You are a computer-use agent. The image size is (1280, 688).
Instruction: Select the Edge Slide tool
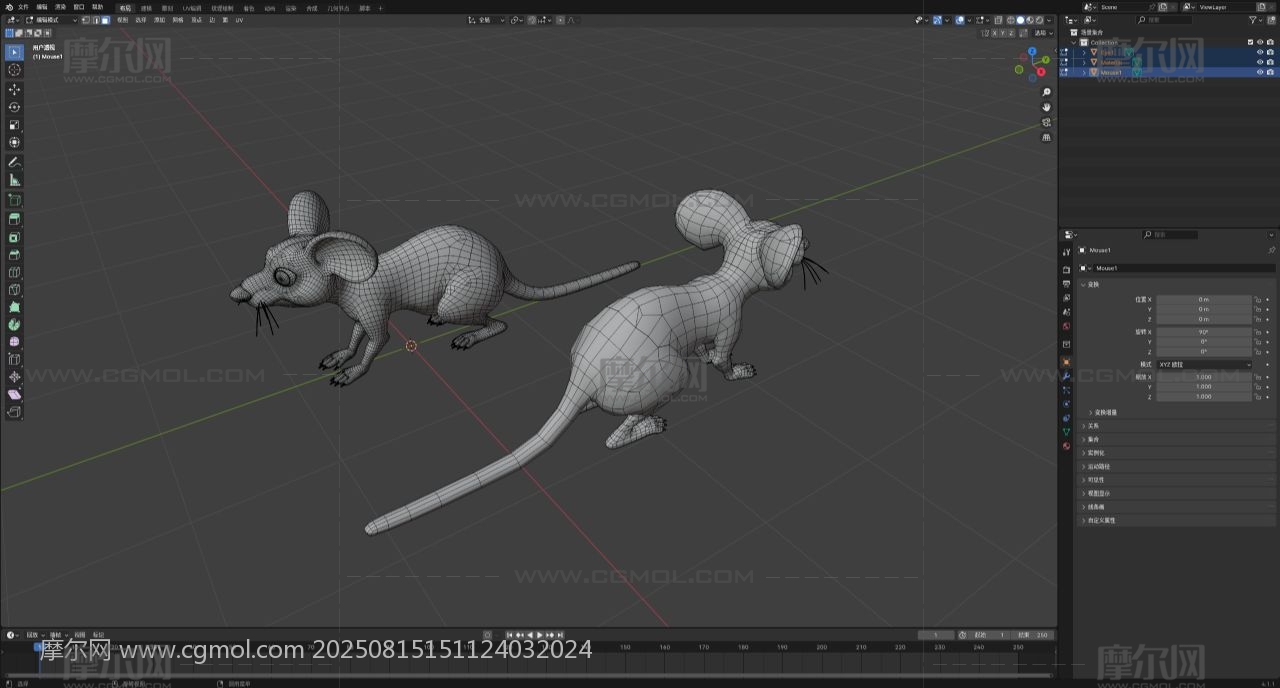pyautogui.click(x=14, y=359)
